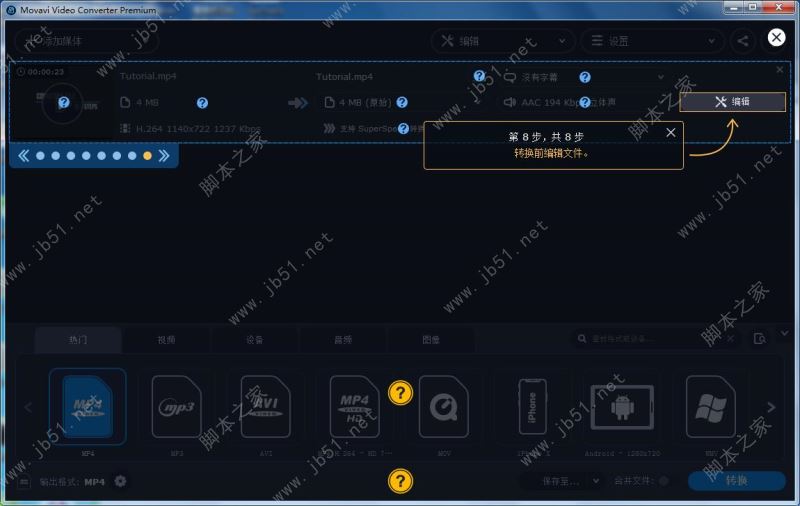Select the MP3 format preset
Image resolution: width=800 pixels, height=506 pixels.
[177, 407]
